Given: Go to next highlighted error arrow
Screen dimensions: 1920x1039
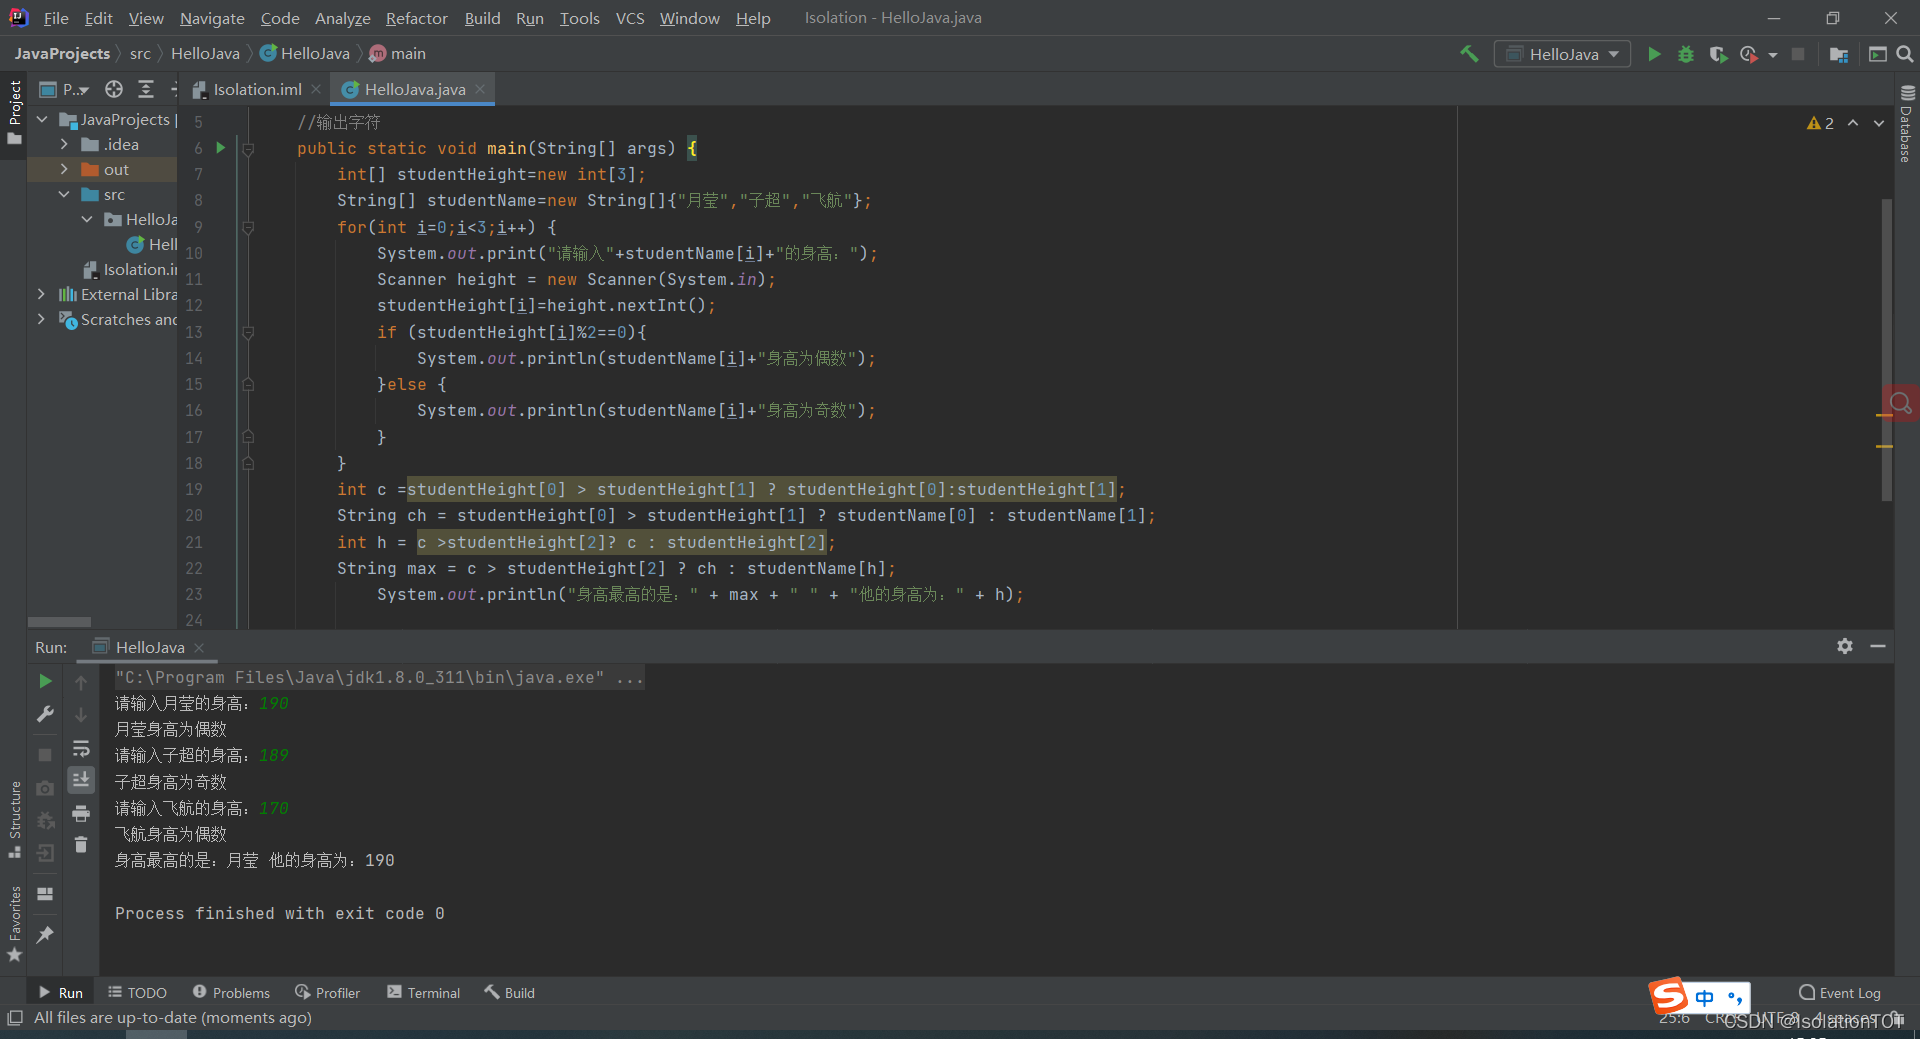Looking at the screenshot, I should click(1879, 123).
